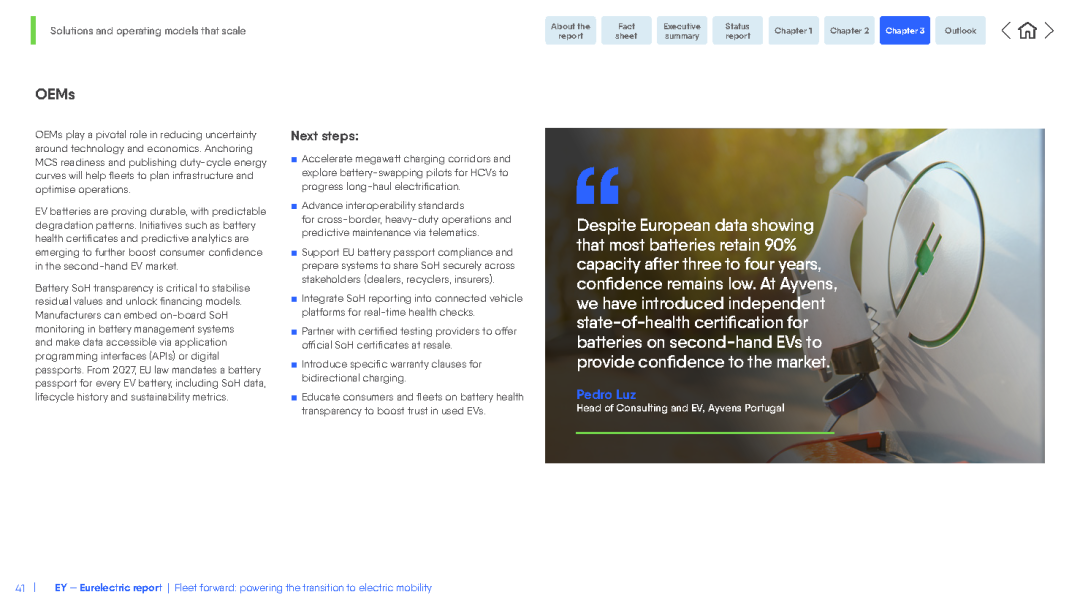Click paragraph starting OEMs play a pivotal role
This screenshot has width=1080, height=608.
tap(151, 162)
